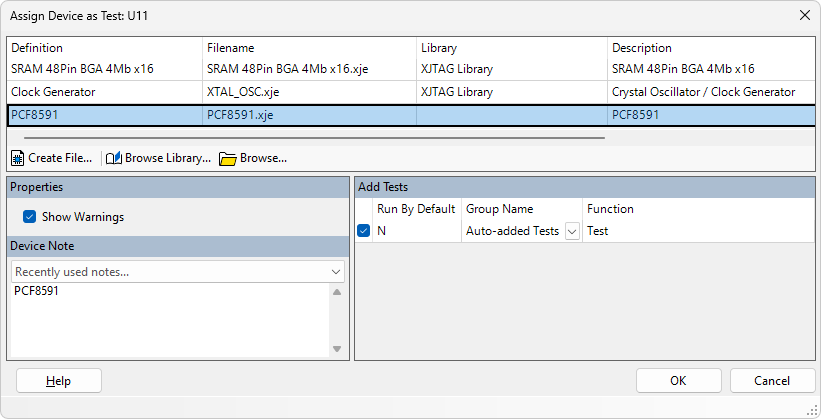Image resolution: width=821 pixels, height=419 pixels.
Task: Open the Auto-added Tests group dropdown
Action: (572, 231)
